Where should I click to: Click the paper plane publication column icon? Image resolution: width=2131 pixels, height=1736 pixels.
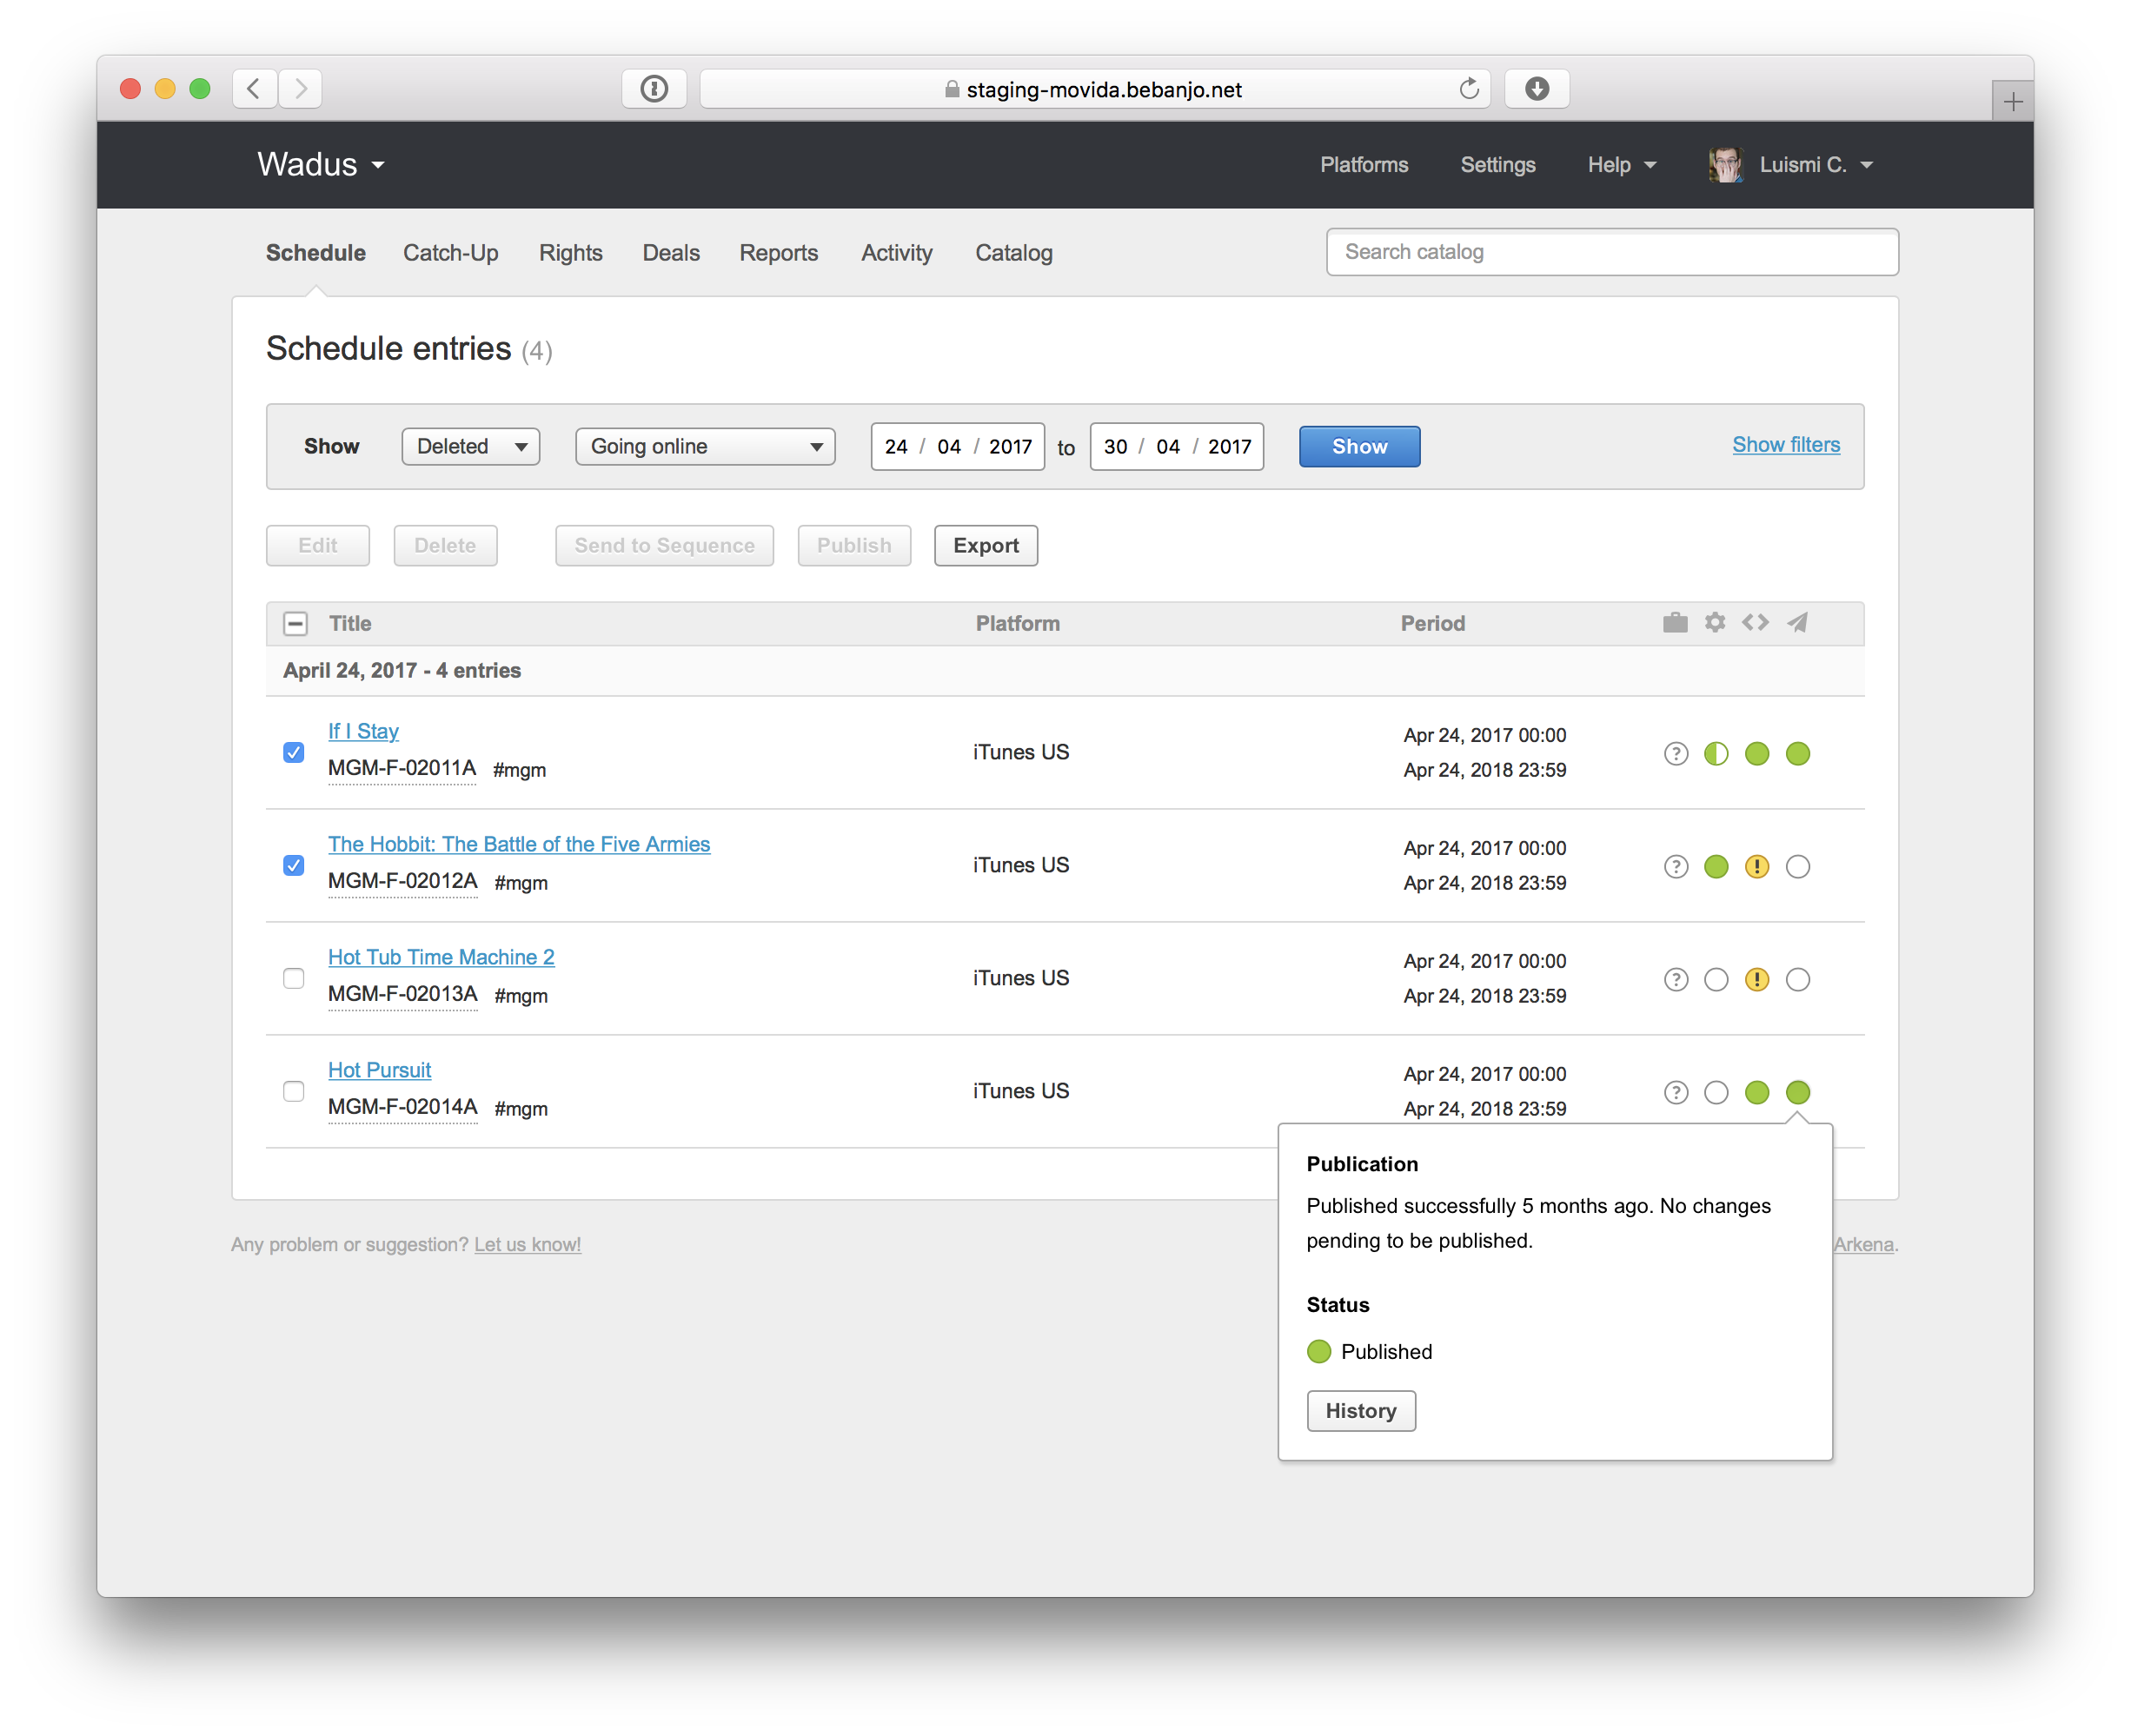(1797, 623)
